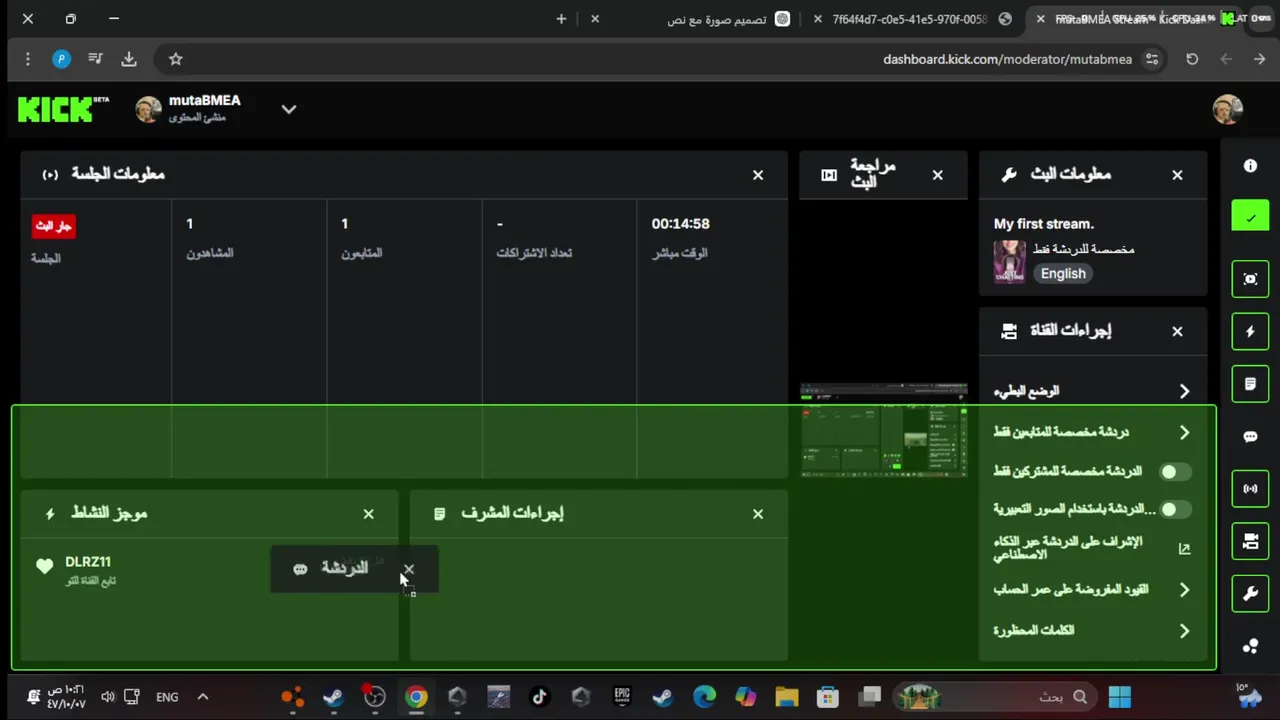
Task: Close the dragged الدردشة widget
Action: tap(408, 569)
